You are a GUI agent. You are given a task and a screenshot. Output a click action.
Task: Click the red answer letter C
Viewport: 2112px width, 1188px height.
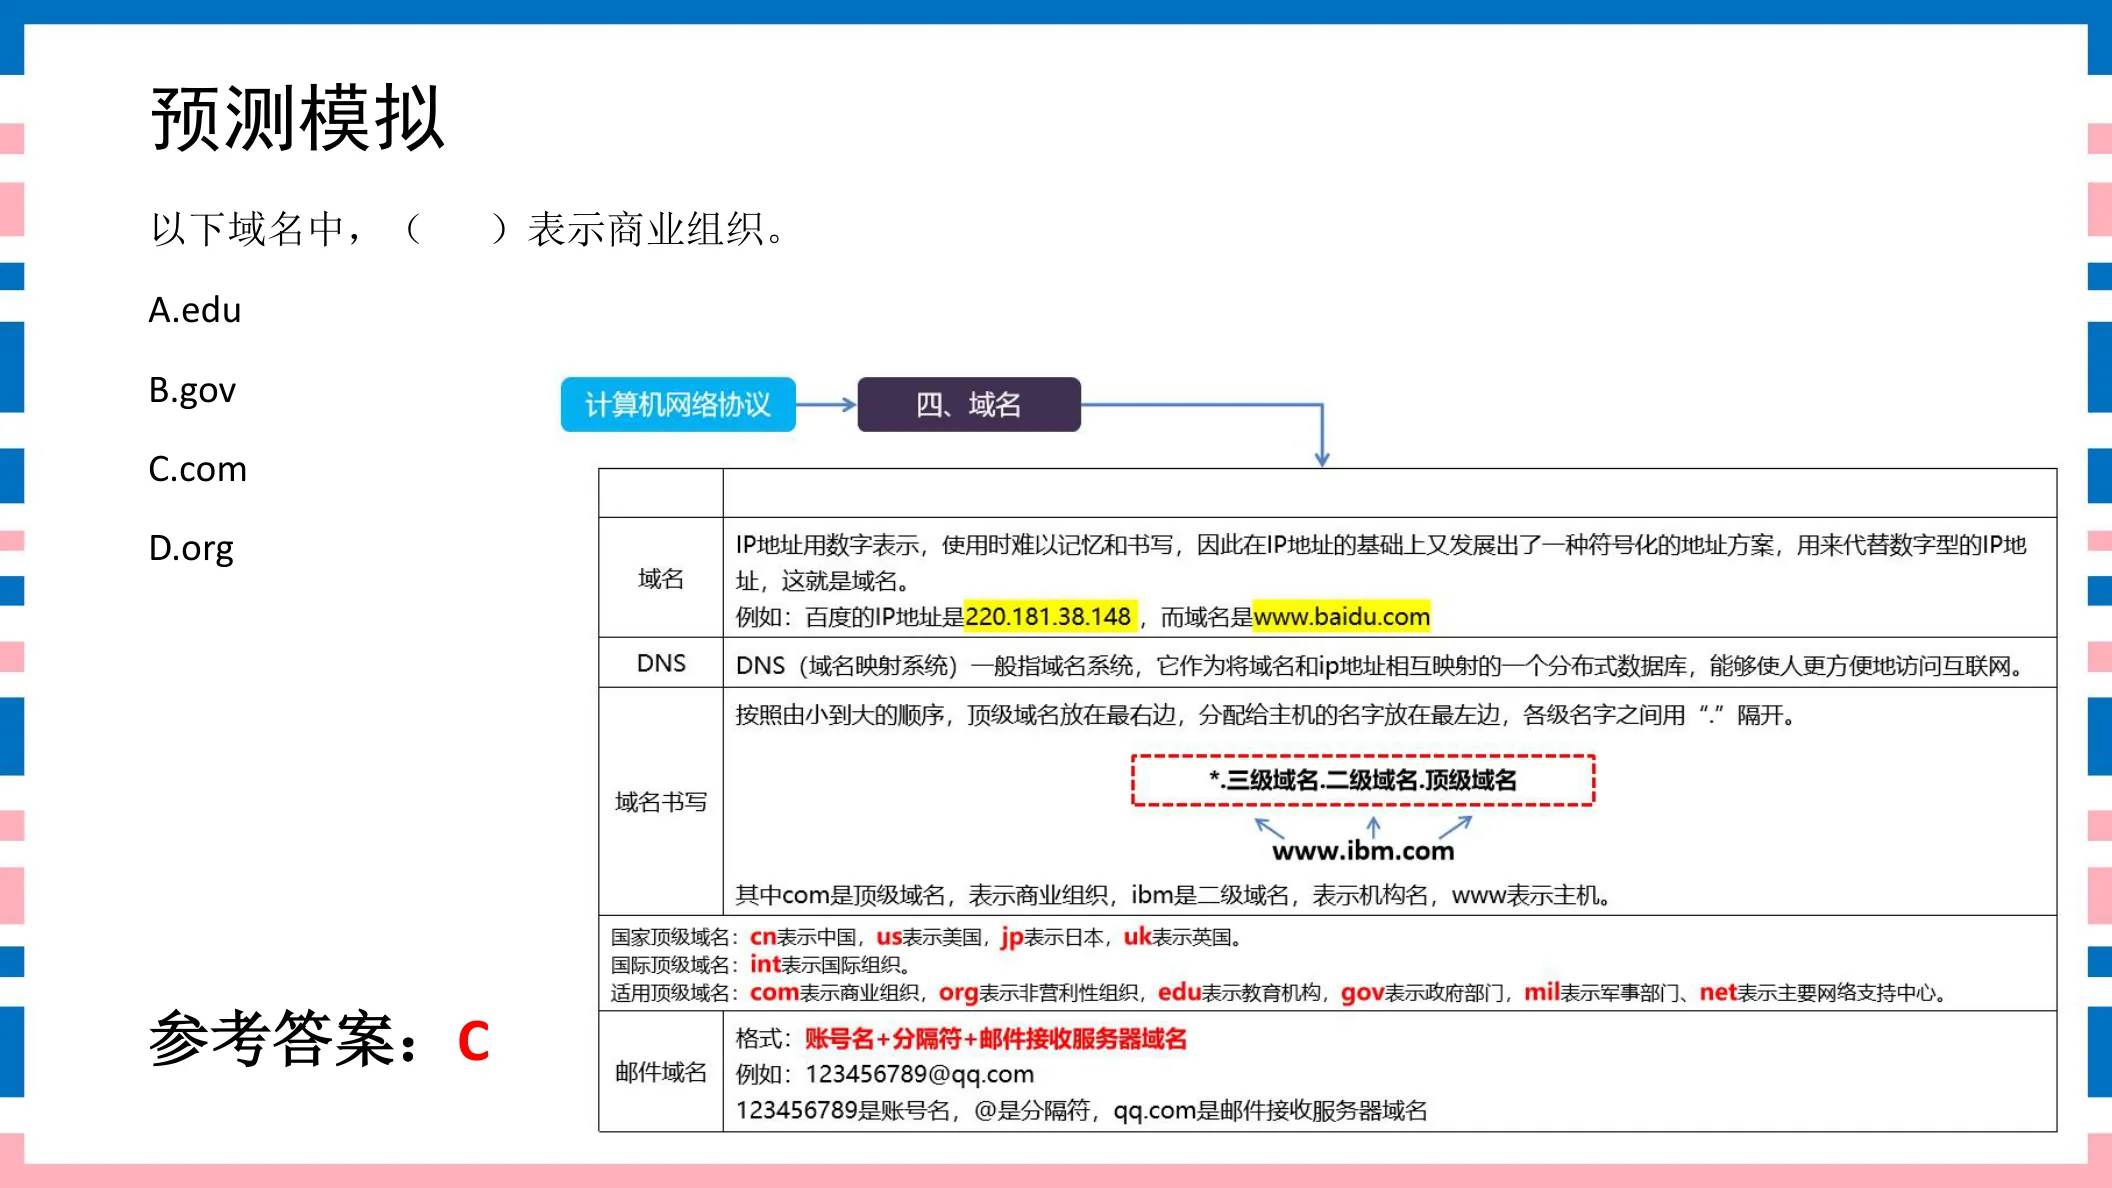[x=473, y=1041]
